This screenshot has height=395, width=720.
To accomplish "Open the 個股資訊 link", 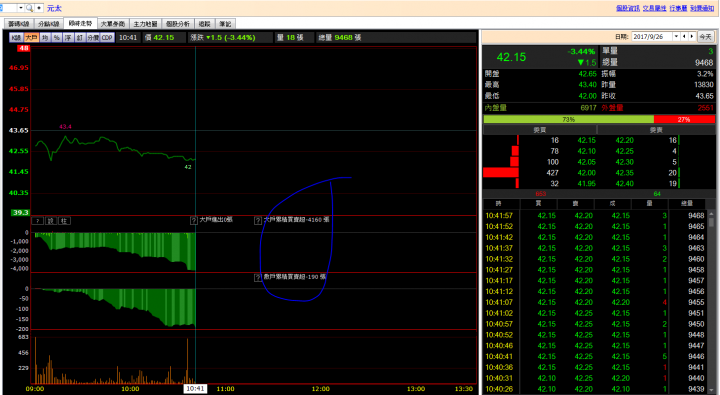I will pos(628,8).
